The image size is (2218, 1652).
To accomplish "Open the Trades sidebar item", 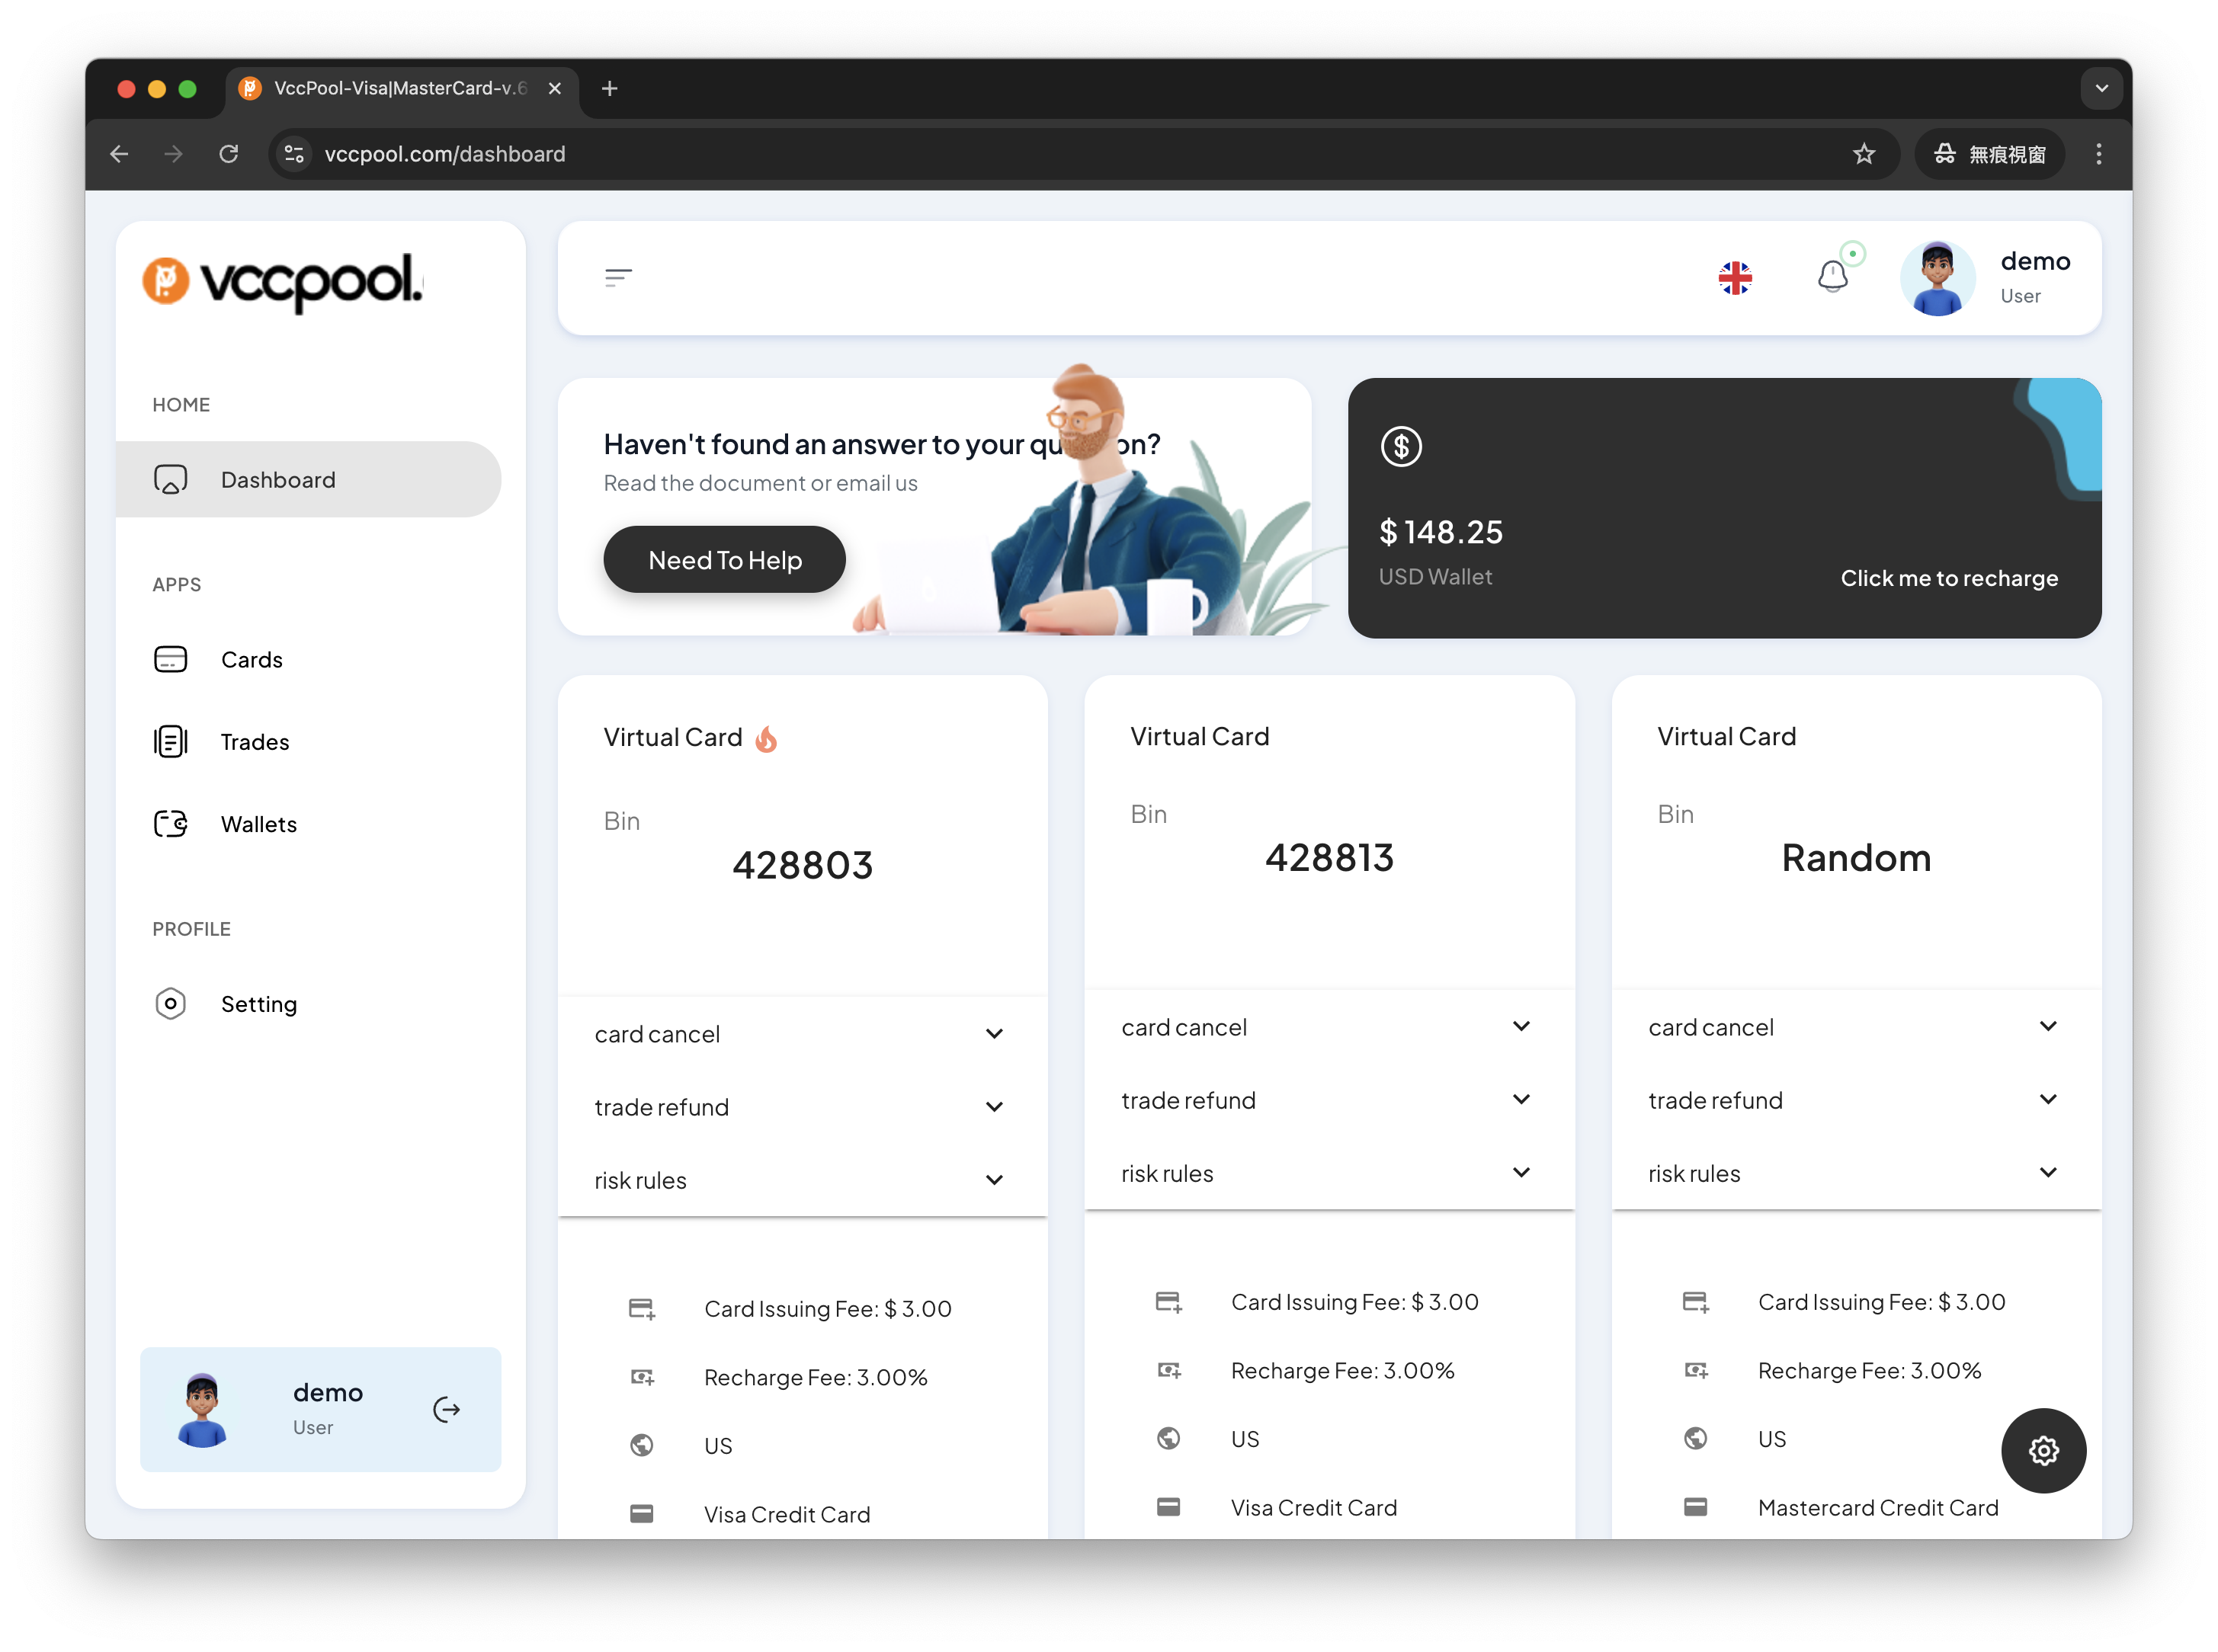I will pyautogui.click(x=254, y=742).
